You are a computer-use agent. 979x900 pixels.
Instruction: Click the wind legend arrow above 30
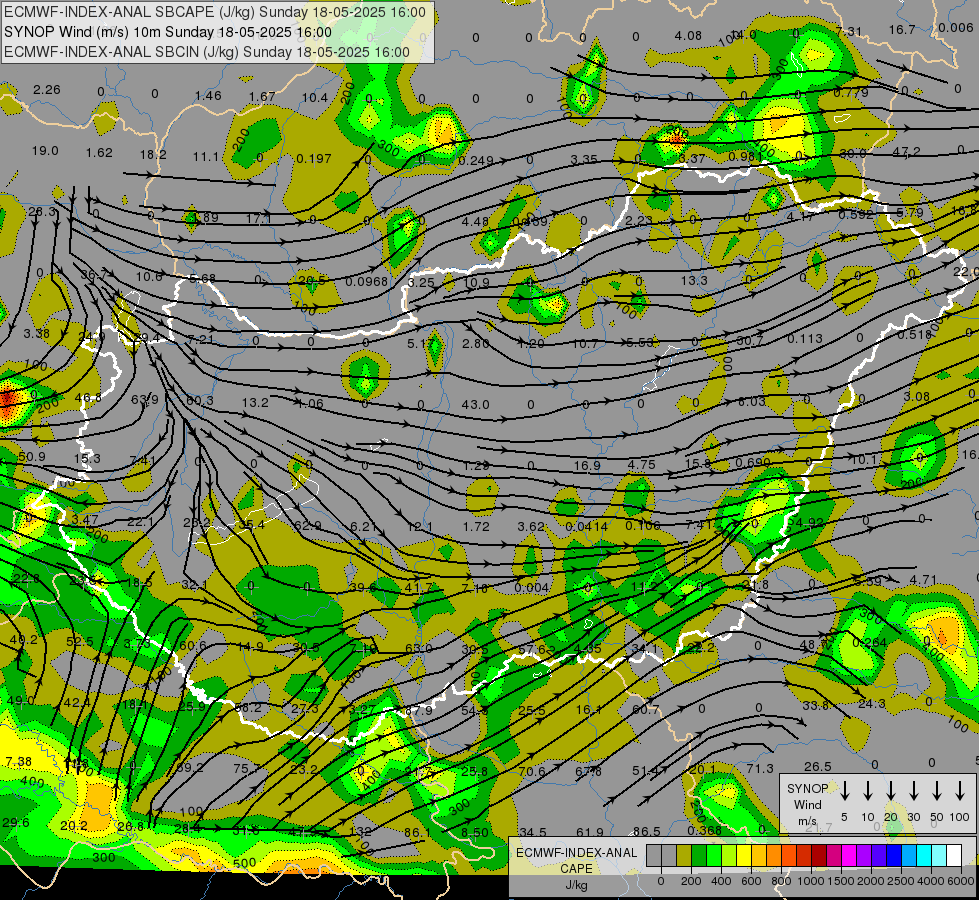[x=913, y=790]
